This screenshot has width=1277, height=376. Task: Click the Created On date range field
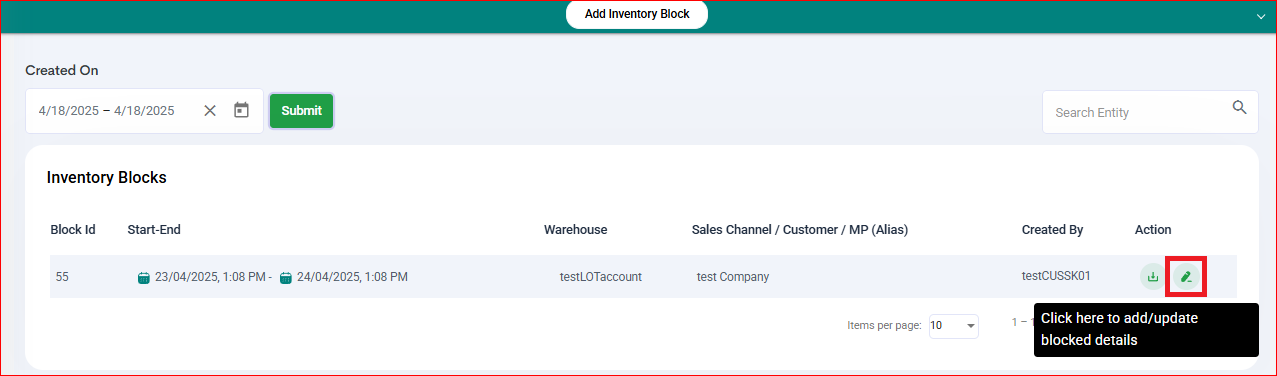pyautogui.click(x=144, y=111)
